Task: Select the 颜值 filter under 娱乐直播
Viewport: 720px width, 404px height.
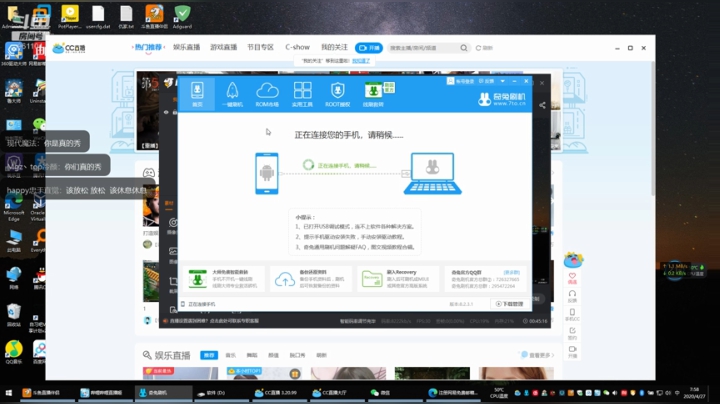Action: [273, 355]
